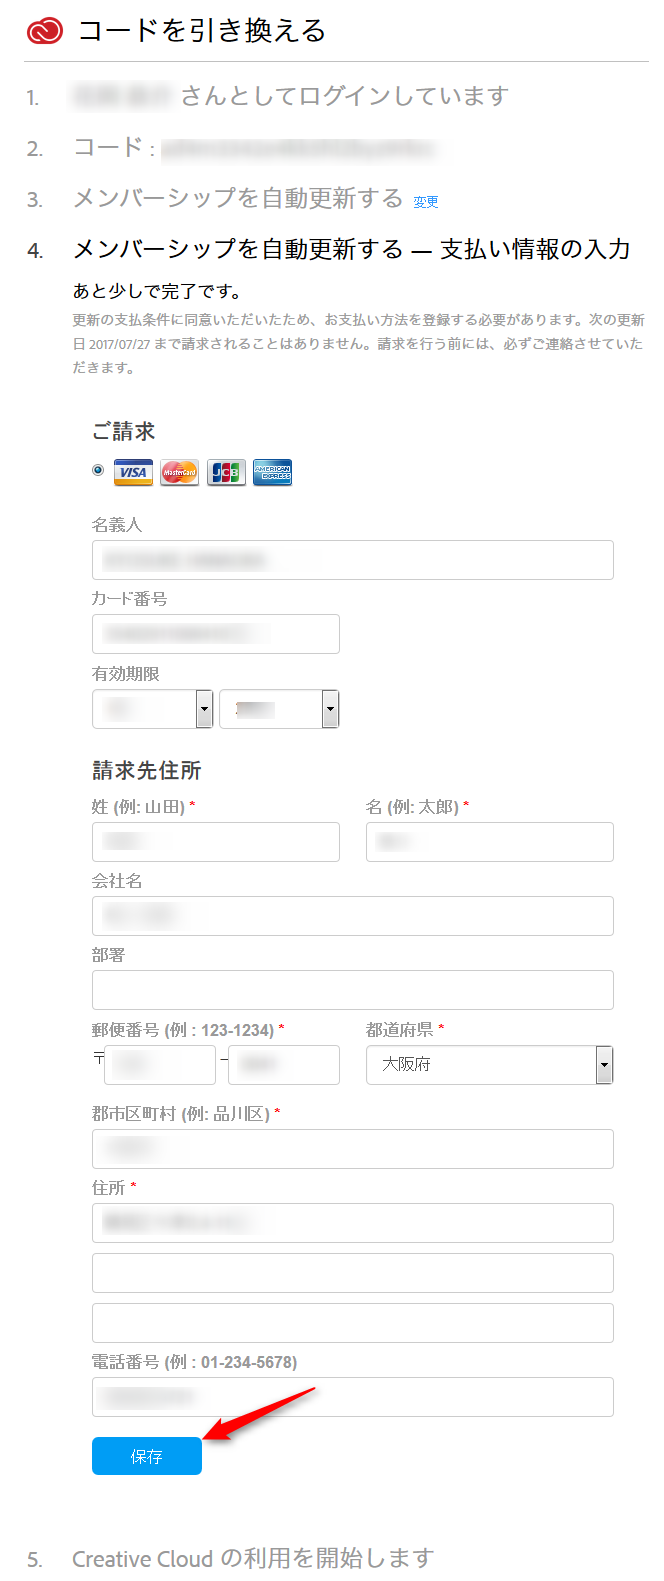Click the second empty 住所 address line

(352, 1323)
